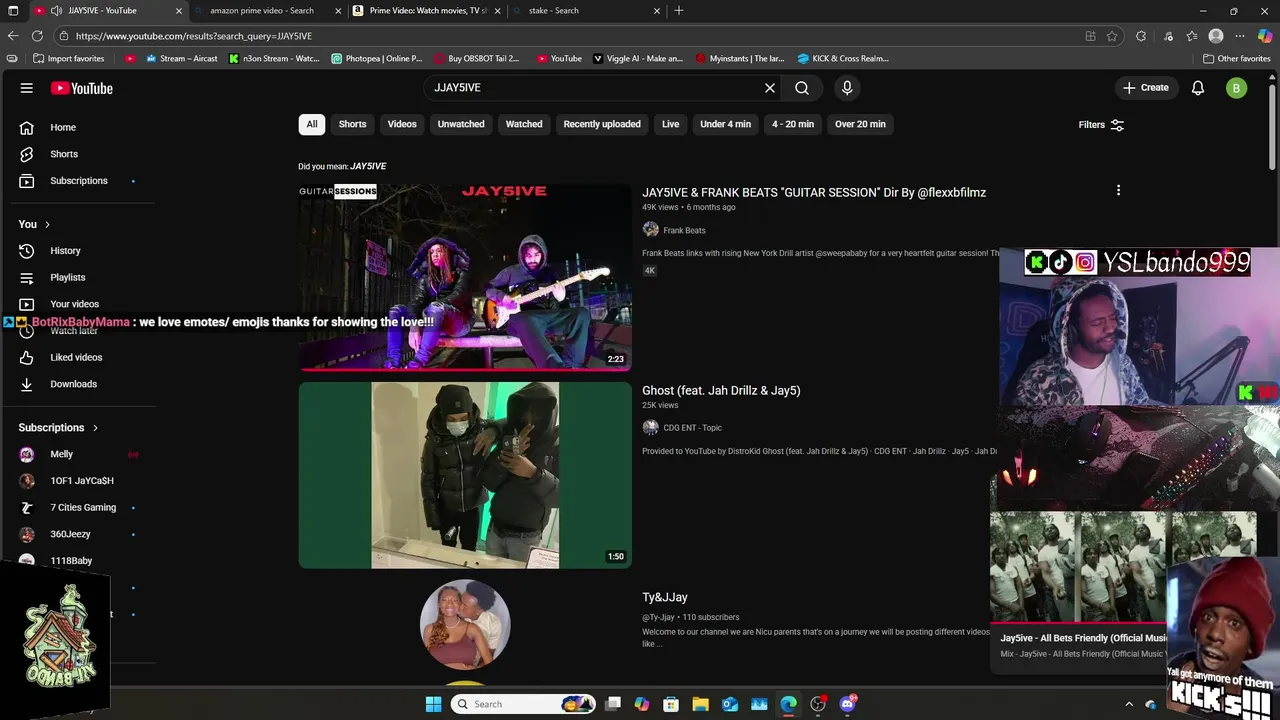Image resolution: width=1280 pixels, height=720 pixels.
Task: Expand Subscriptions section header
Action: click(58, 428)
